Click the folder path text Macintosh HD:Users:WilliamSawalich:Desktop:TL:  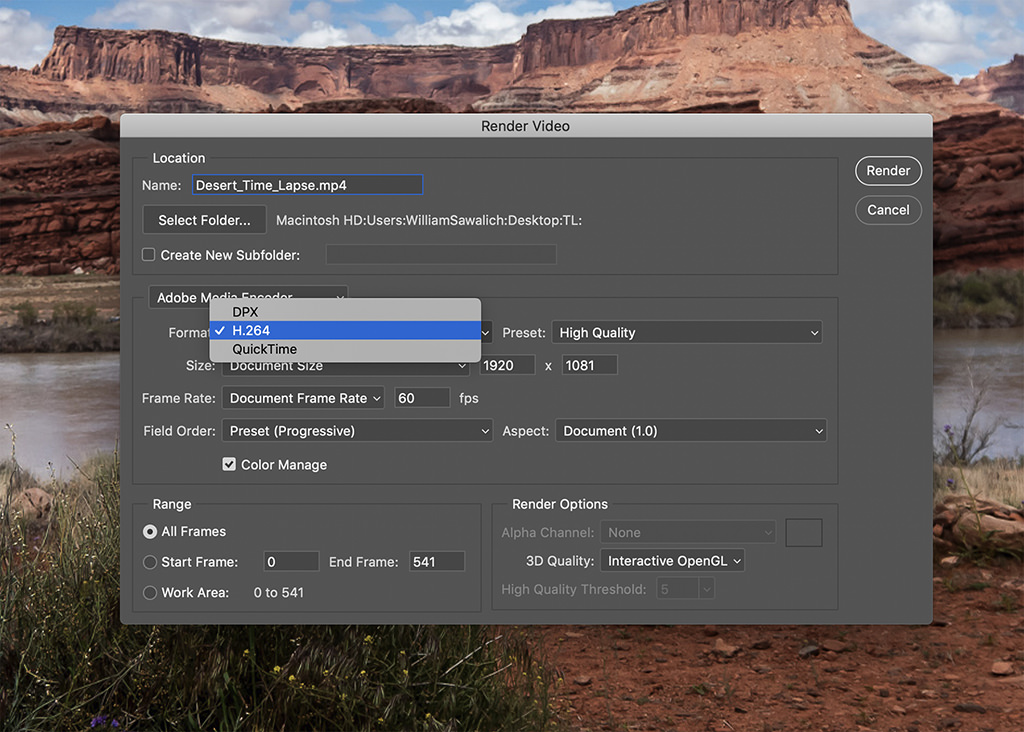pyautogui.click(x=428, y=220)
